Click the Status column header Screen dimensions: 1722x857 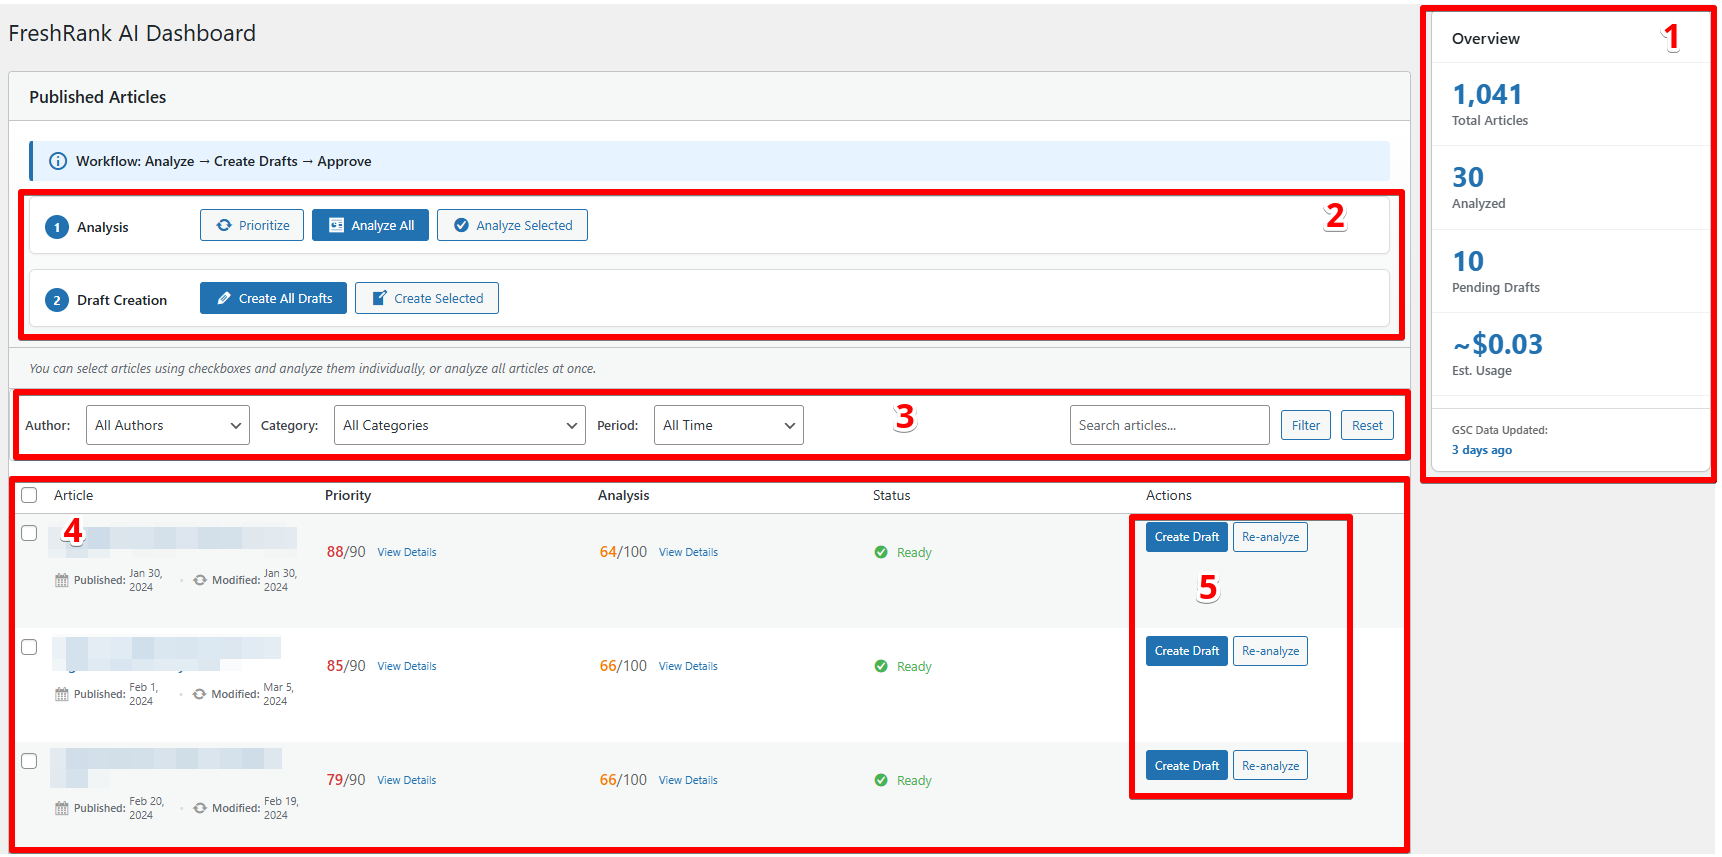892,495
